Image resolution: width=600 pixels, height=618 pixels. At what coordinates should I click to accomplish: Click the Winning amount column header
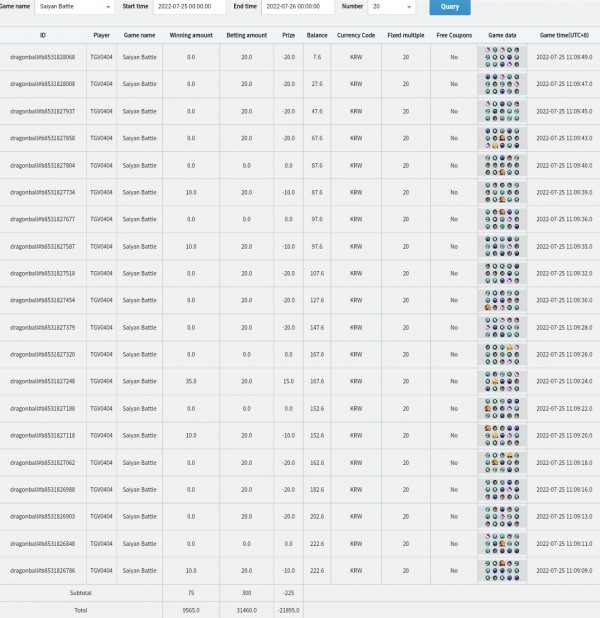coord(190,34)
